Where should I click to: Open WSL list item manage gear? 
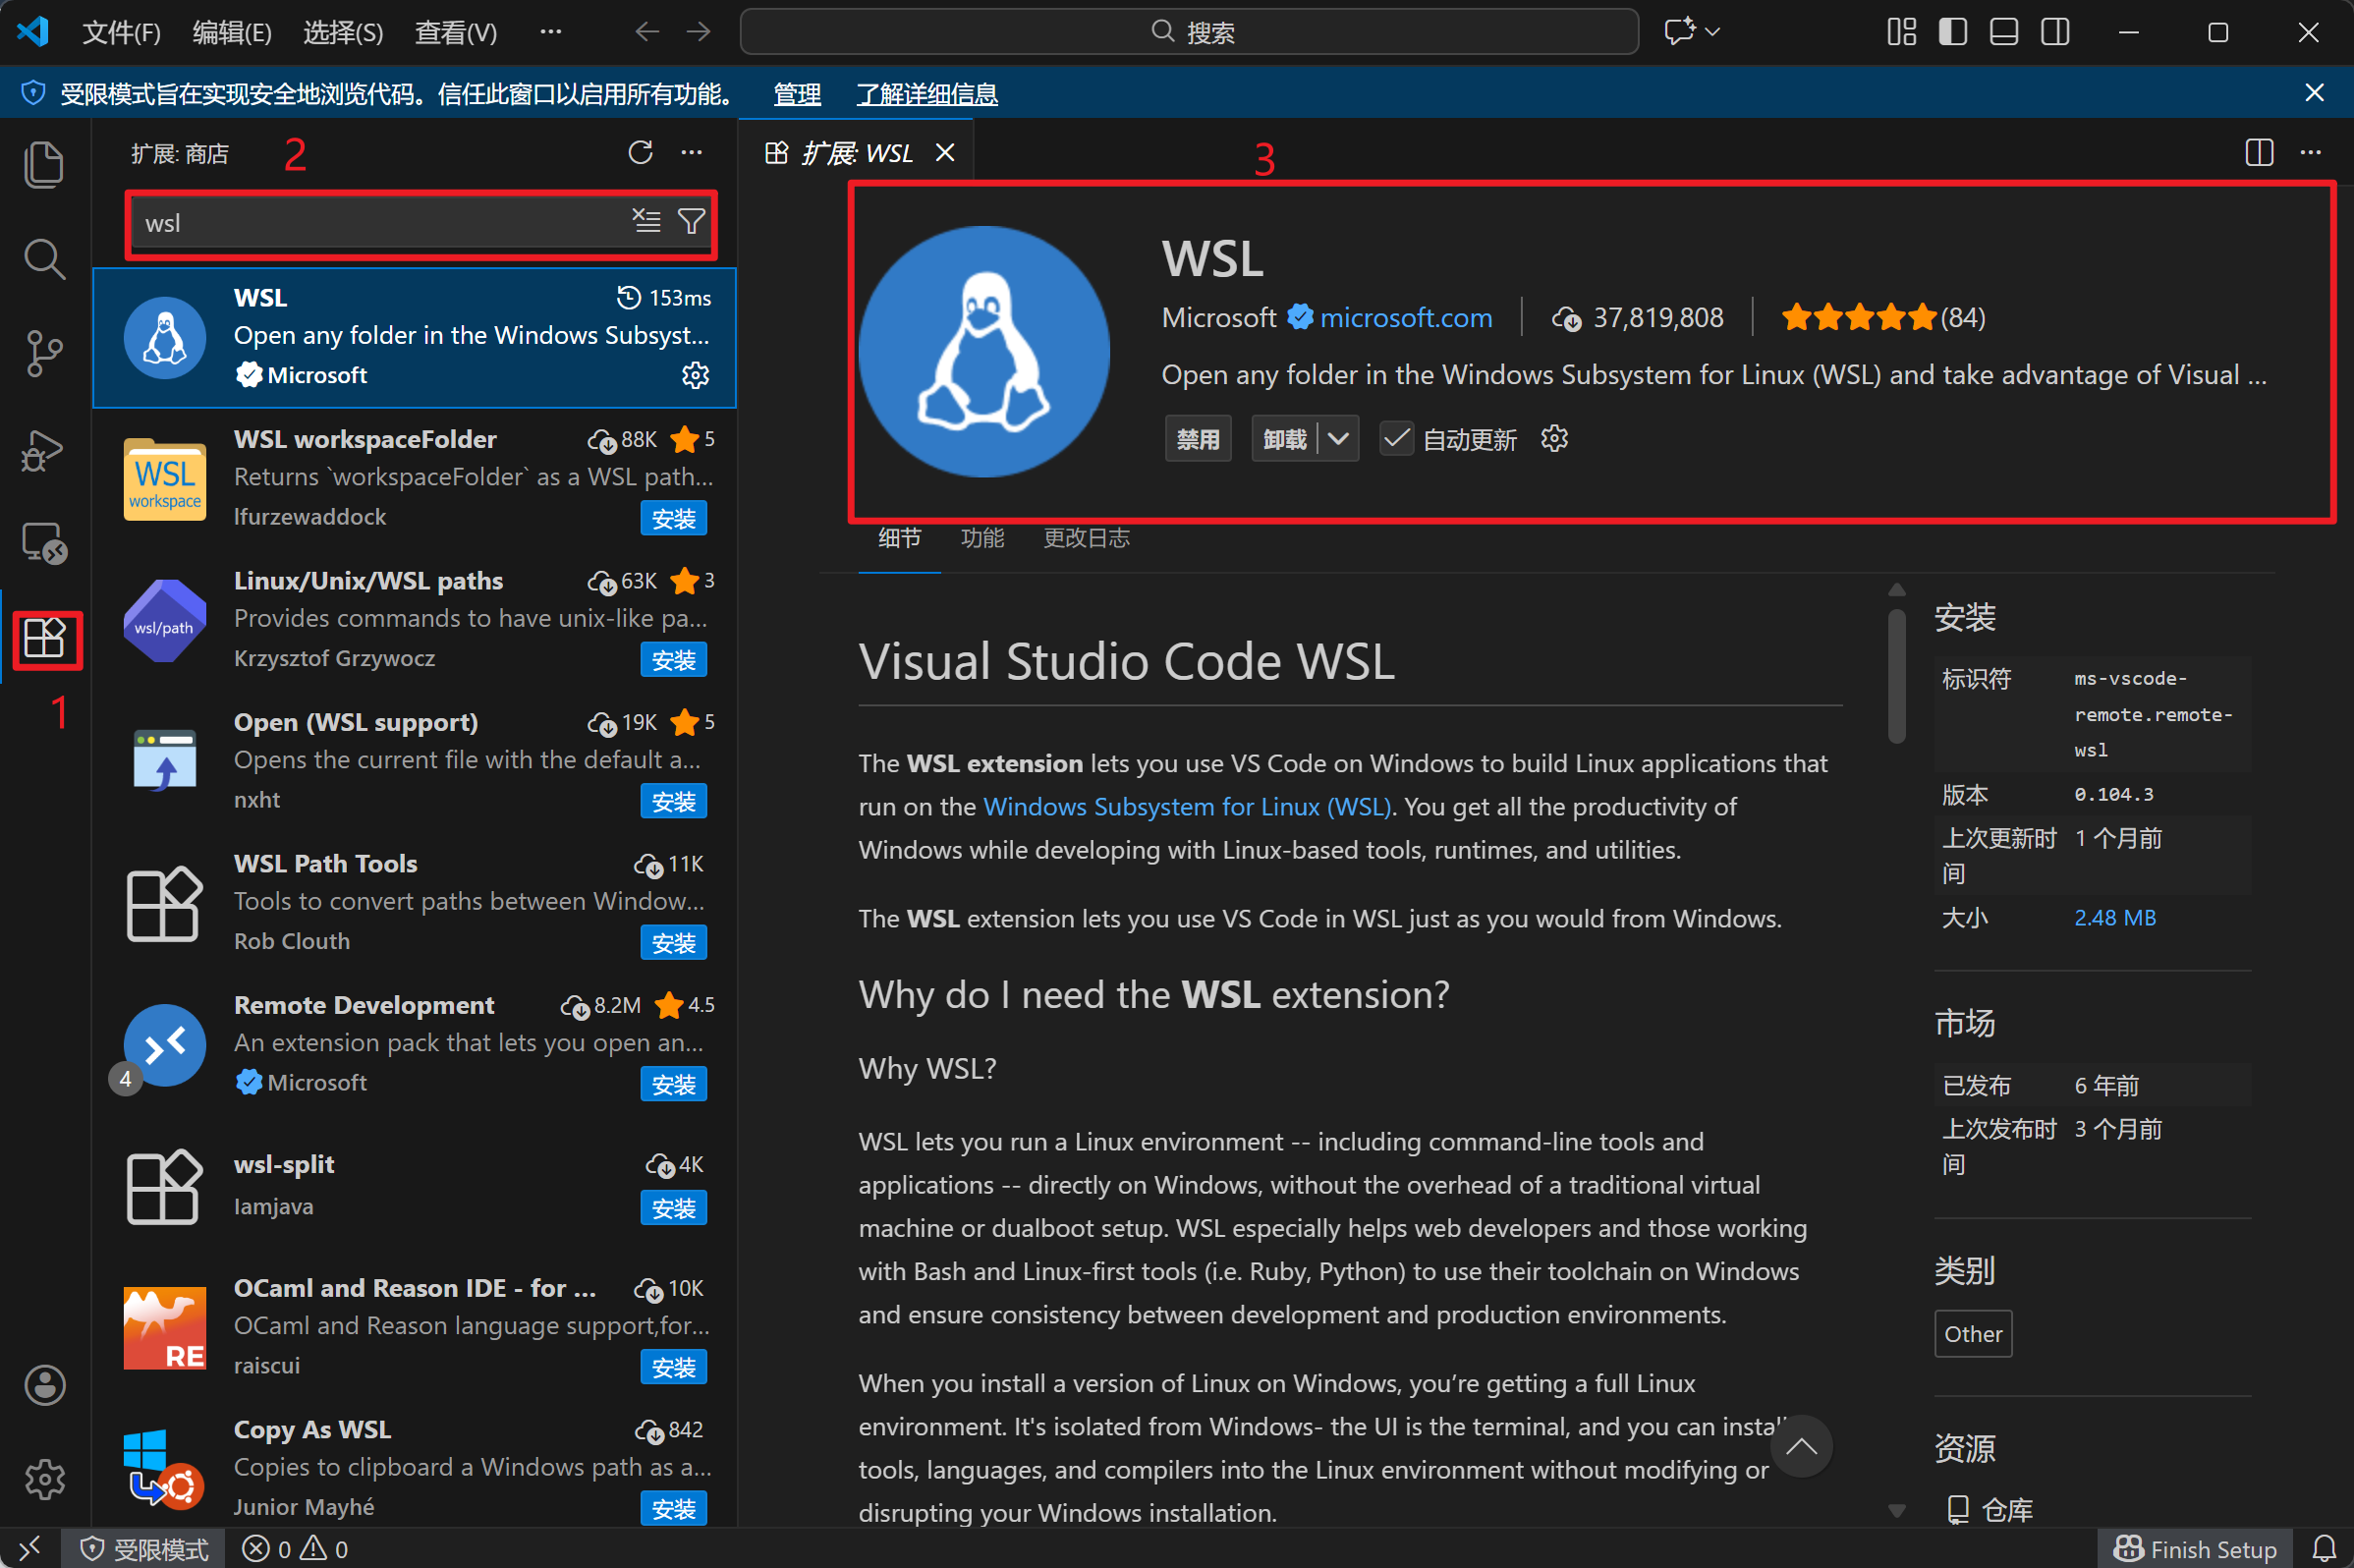695,375
